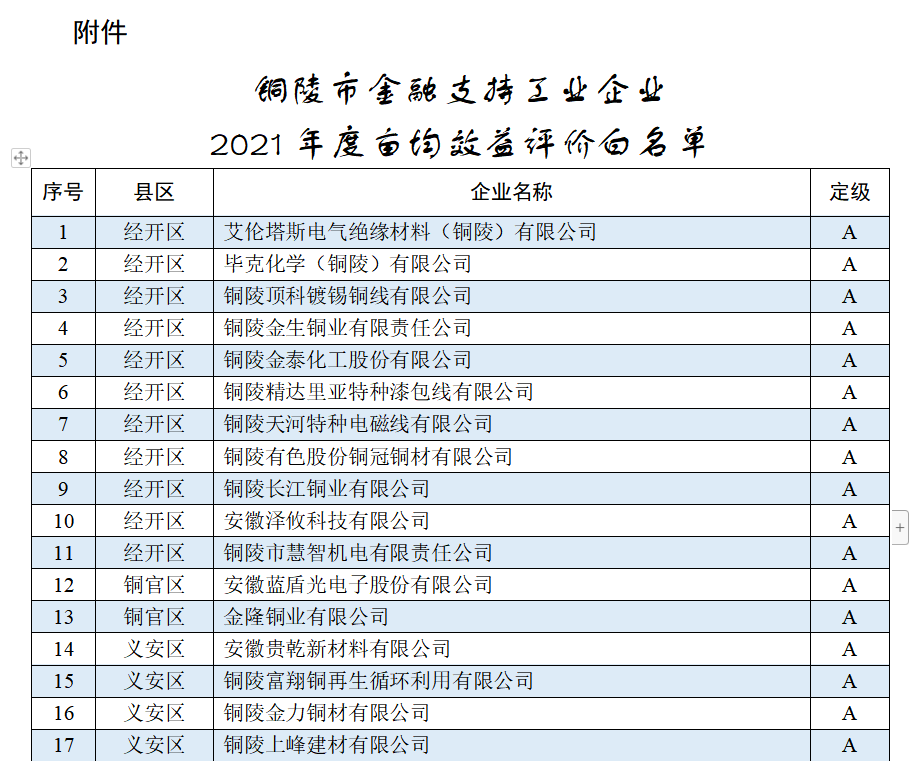Click the add-column plus button beside the table

coord(900,527)
